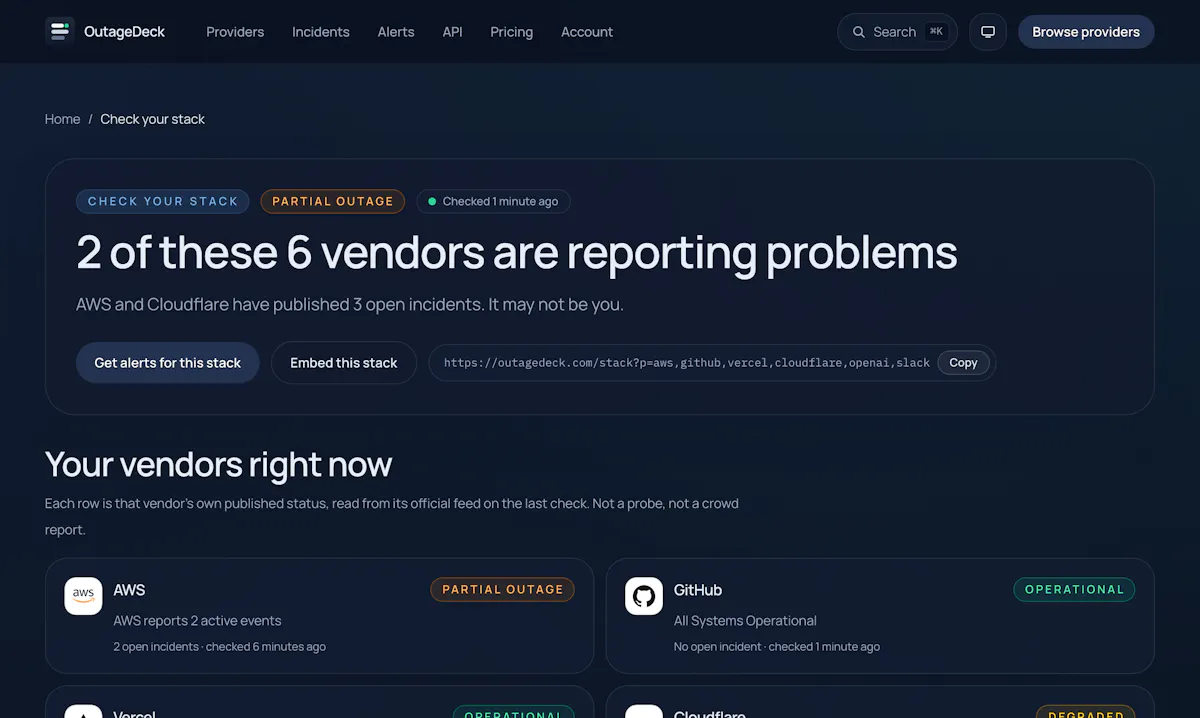This screenshot has width=1200, height=718.
Task: Click the Browse providers button
Action: 1086,32
